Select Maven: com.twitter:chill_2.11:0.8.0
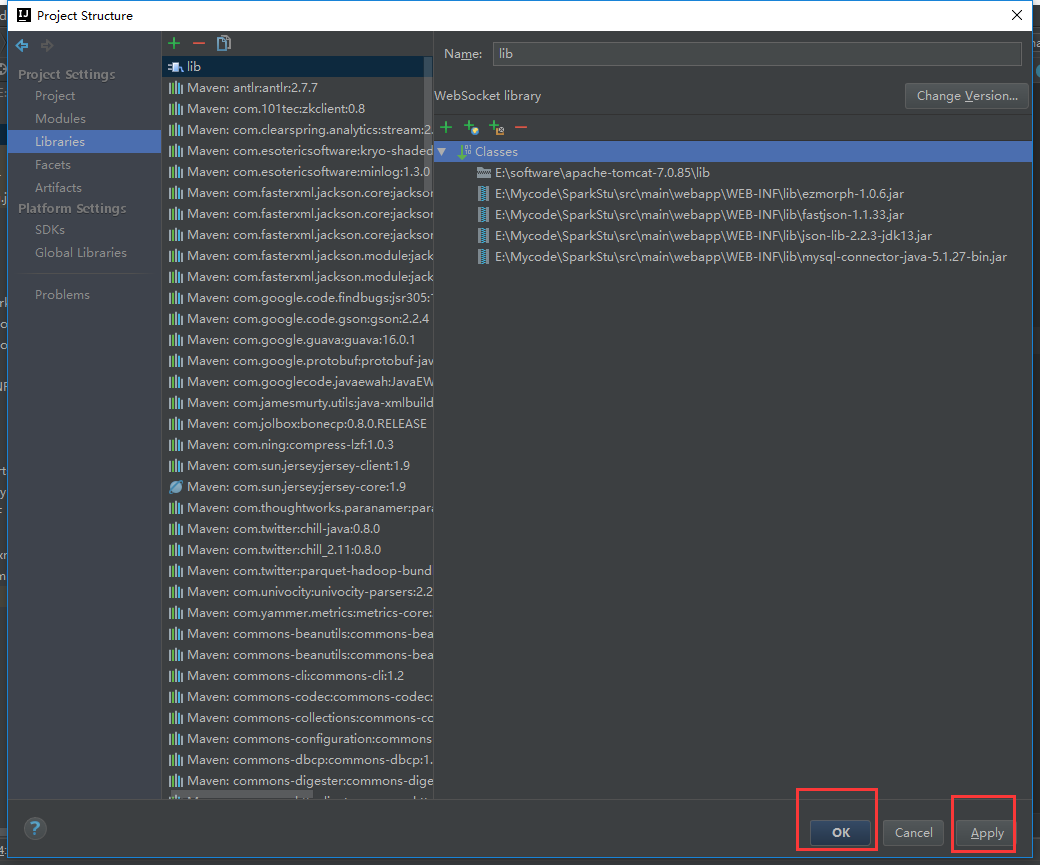 [x=297, y=550]
